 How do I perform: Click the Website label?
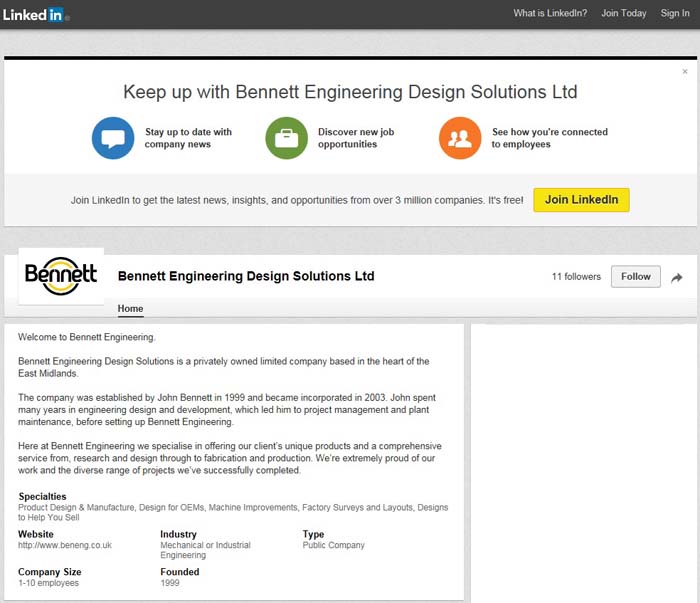click(x=36, y=534)
